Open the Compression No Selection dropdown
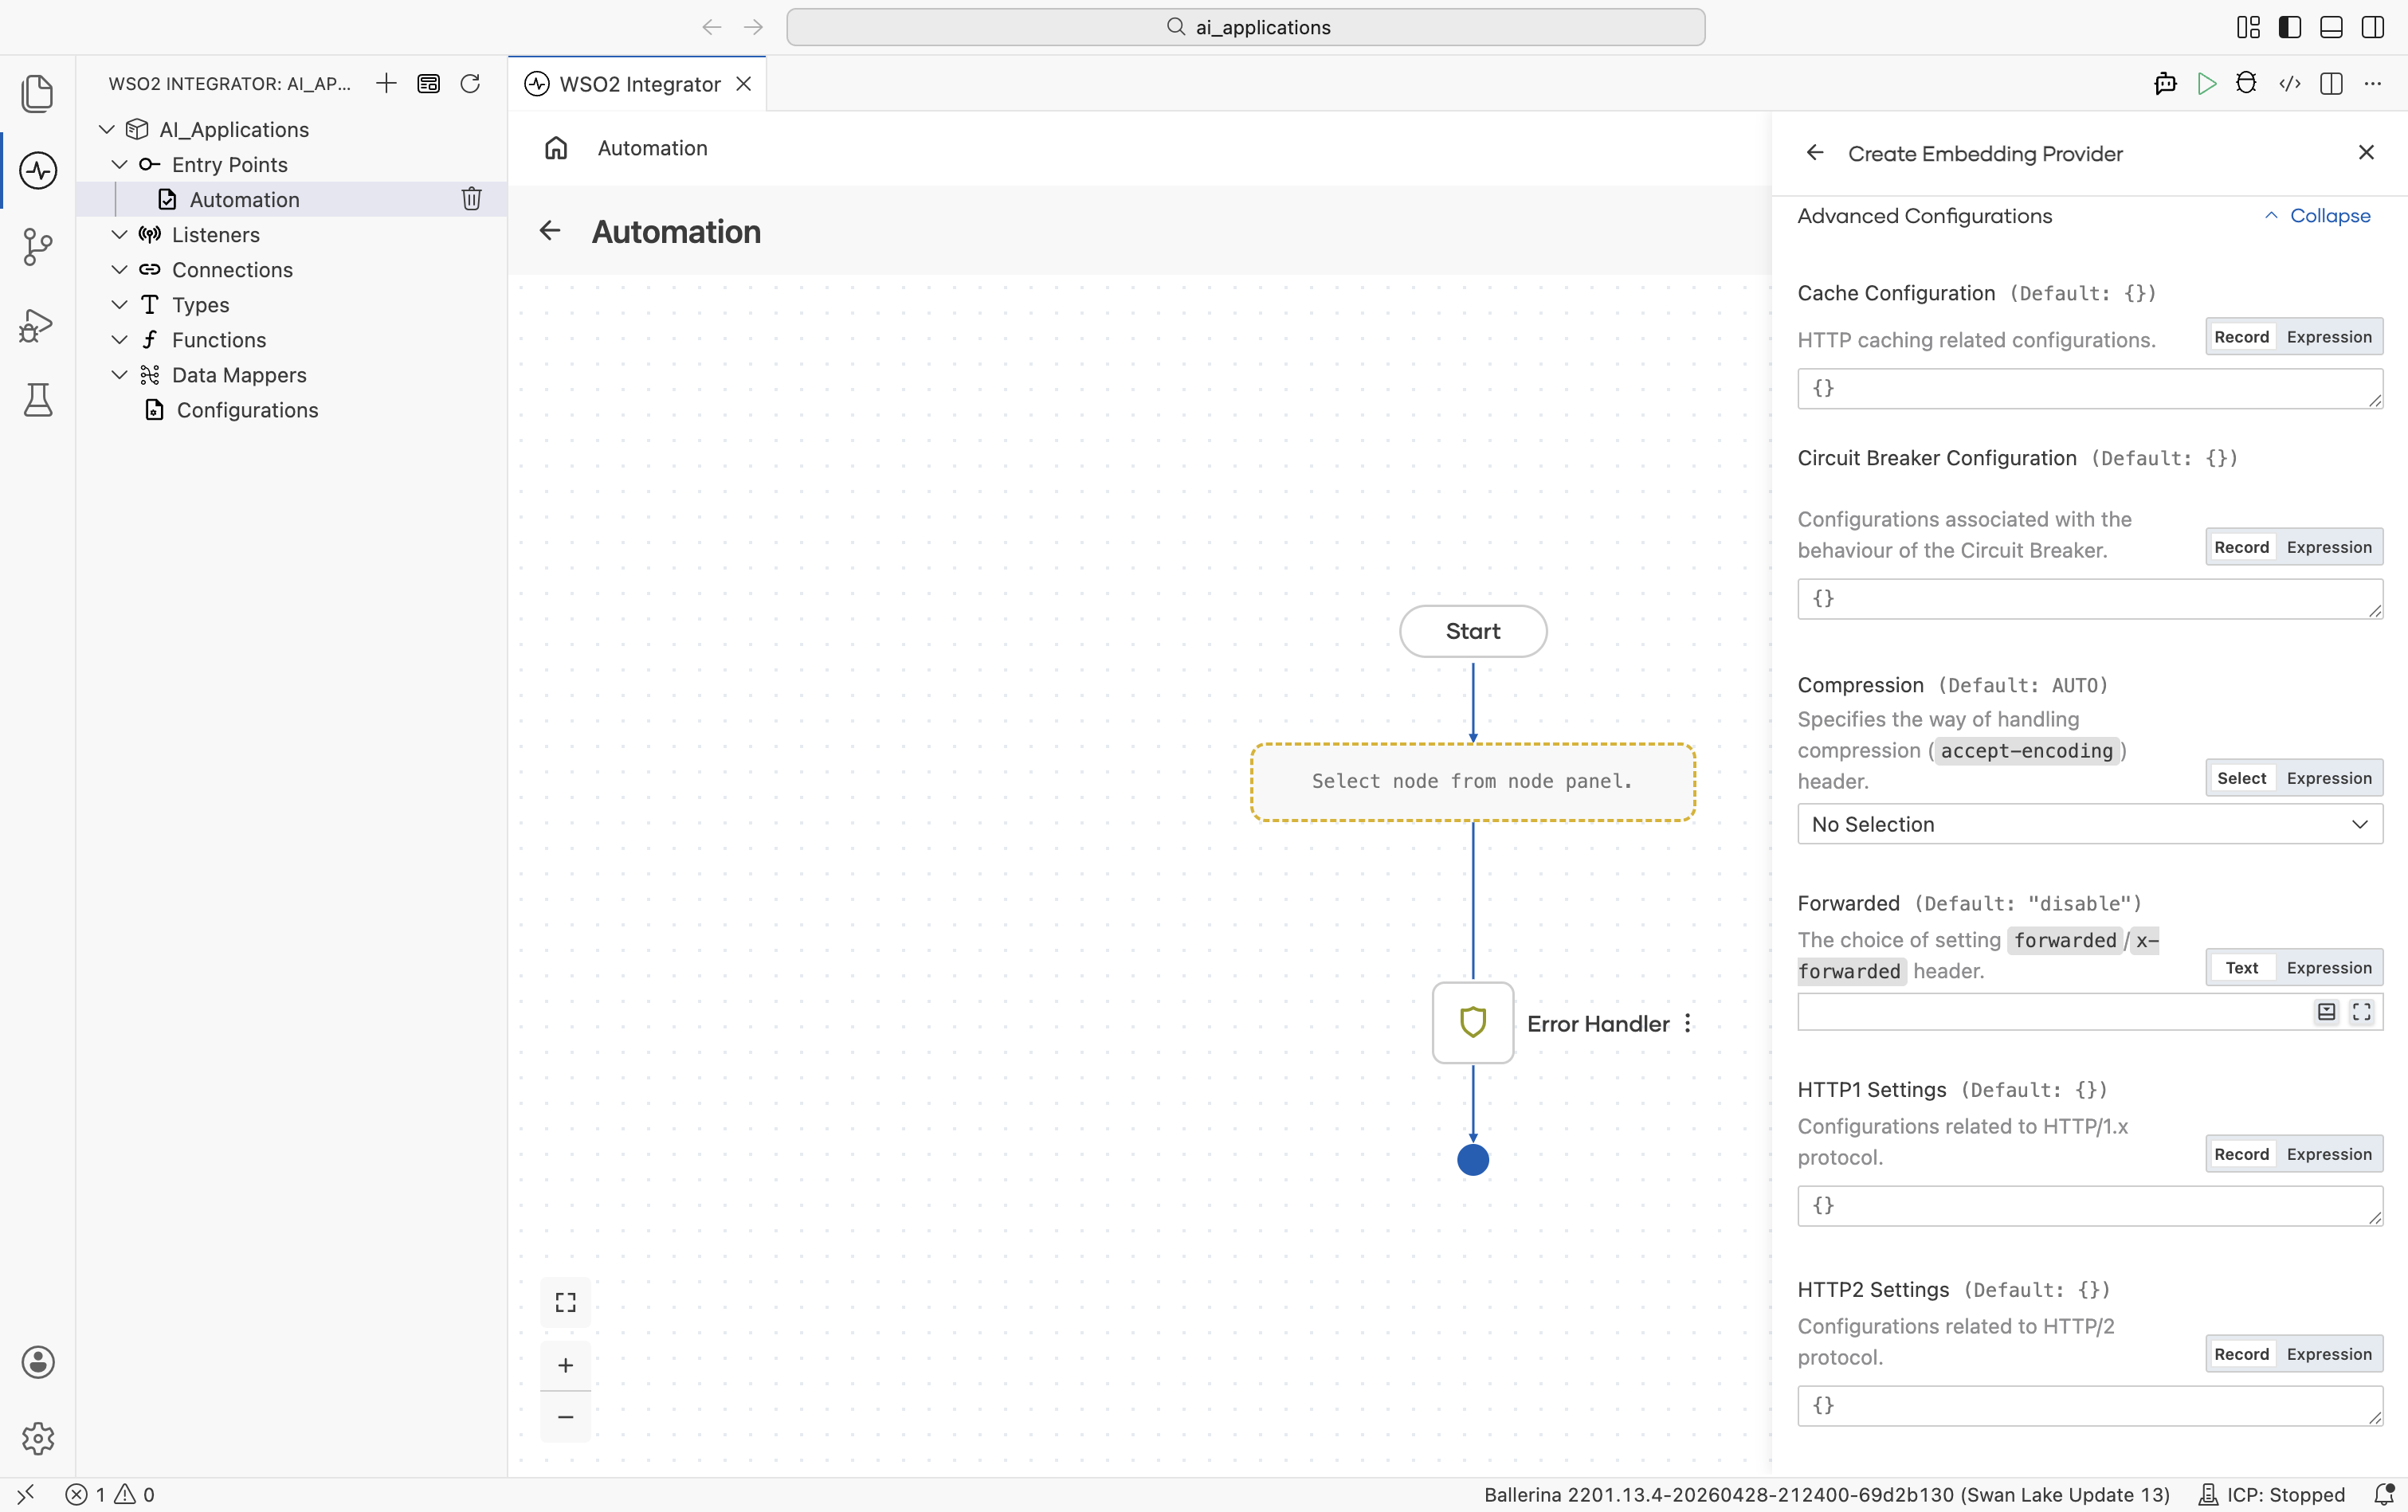Image resolution: width=2408 pixels, height=1512 pixels. 2090,824
